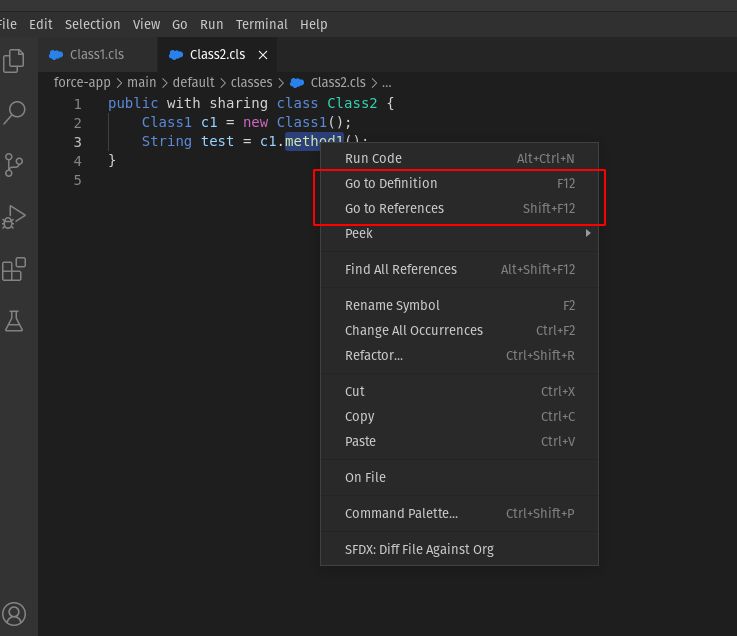
Task: Open the Testing beaker view
Action: [x=14, y=321]
